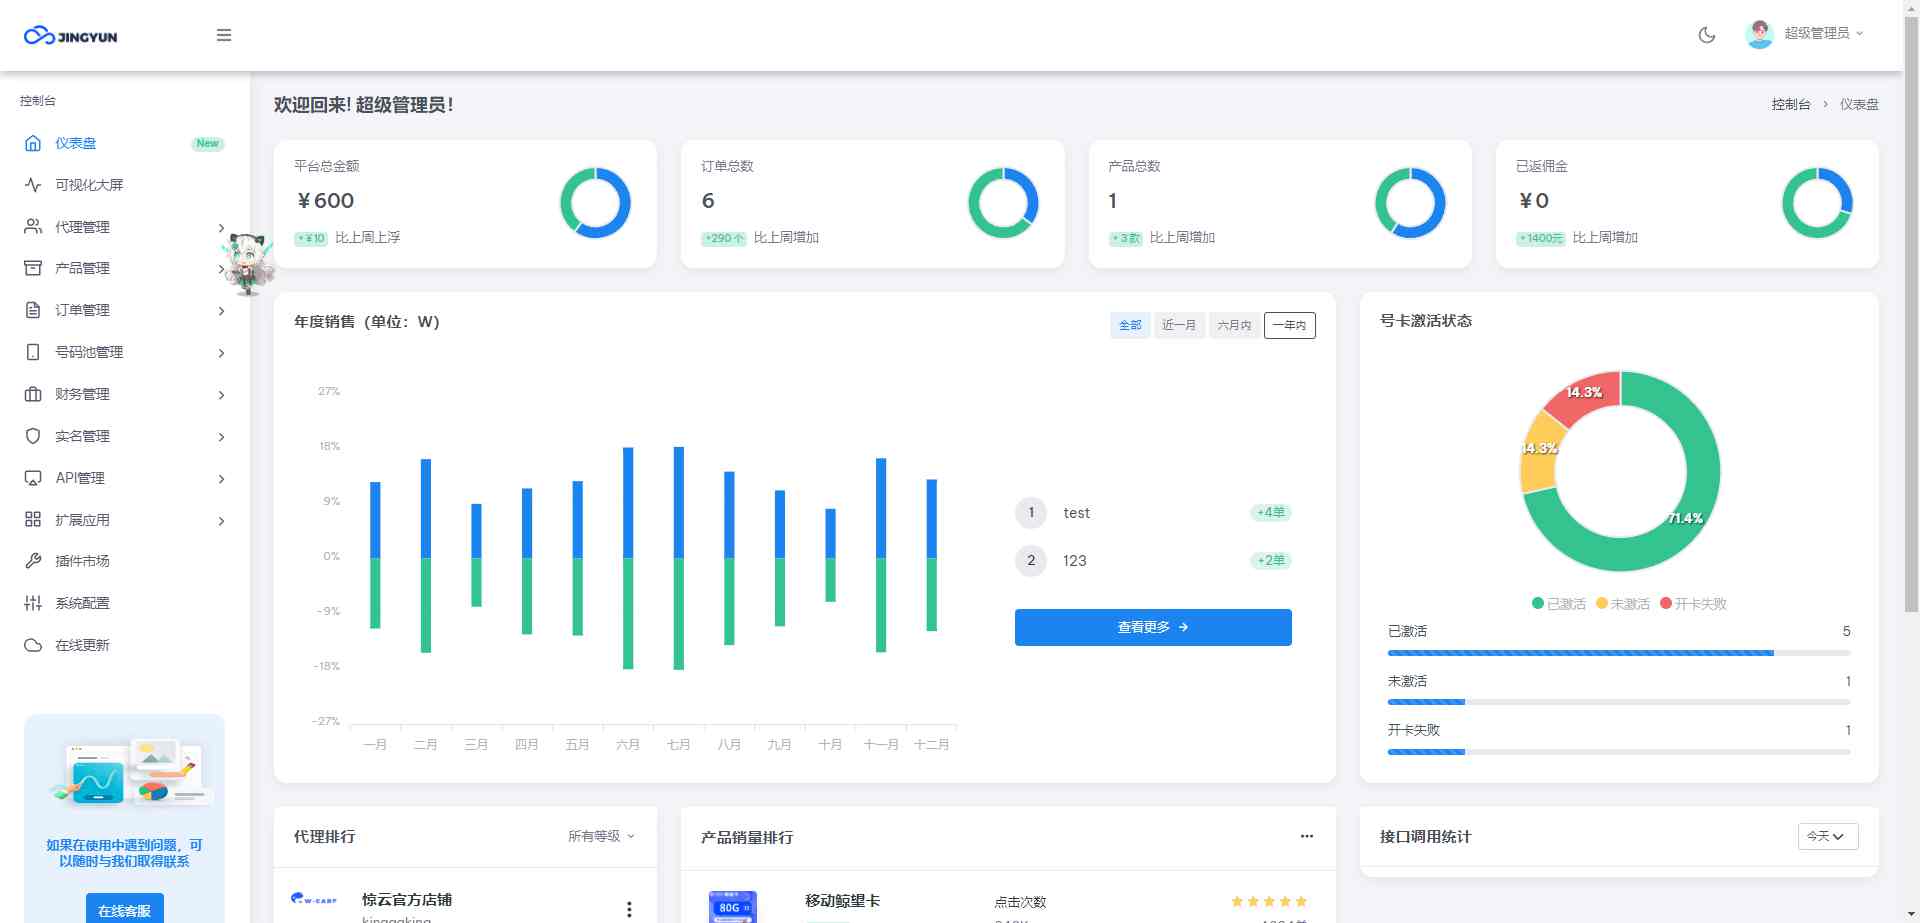The height and width of the screenshot is (923, 1920).
Task: Open the 今天 dropdown in 接口调用统计
Action: (x=1827, y=836)
